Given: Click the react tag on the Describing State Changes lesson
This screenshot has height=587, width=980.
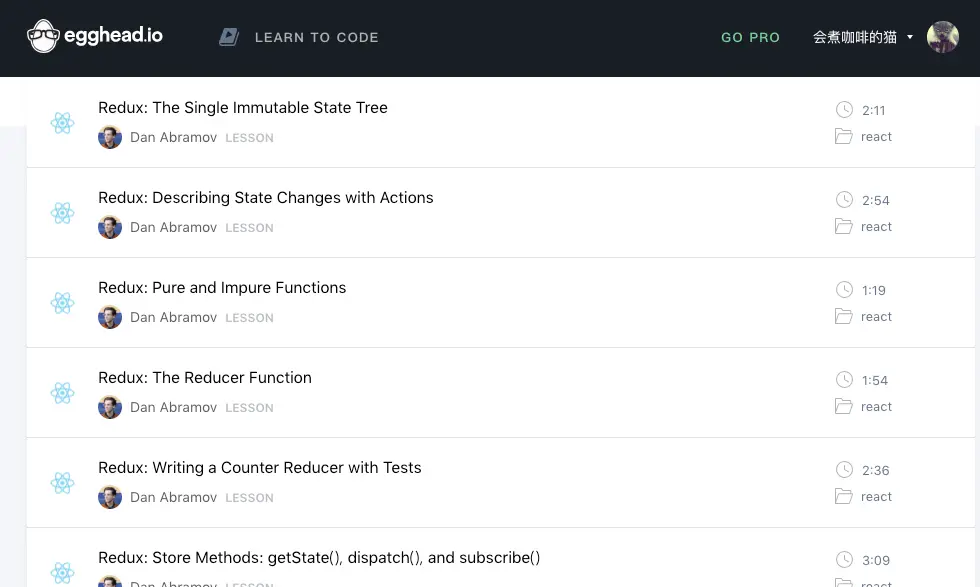Looking at the screenshot, I should tap(876, 226).
